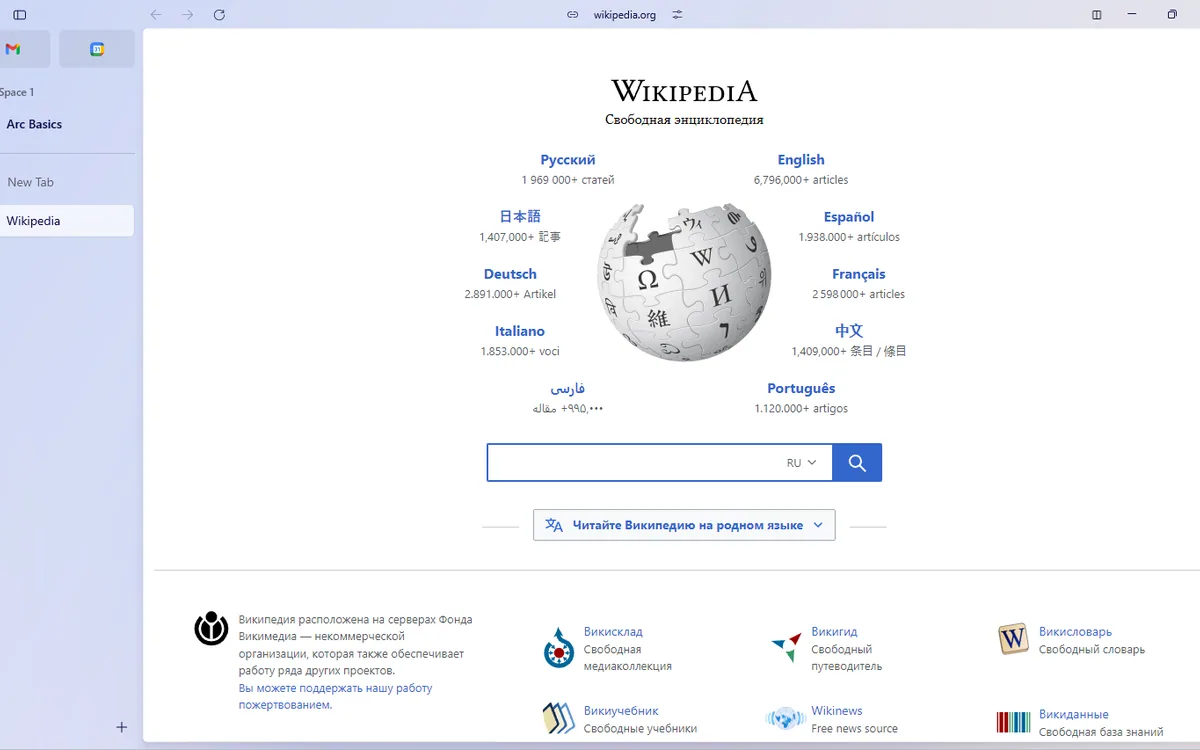Open Português Wikipedia

point(801,388)
